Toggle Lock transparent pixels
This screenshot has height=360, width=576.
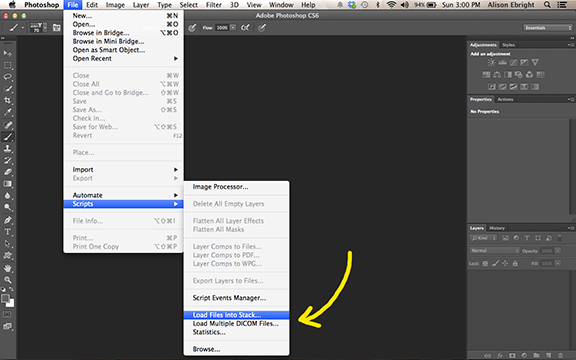point(485,263)
